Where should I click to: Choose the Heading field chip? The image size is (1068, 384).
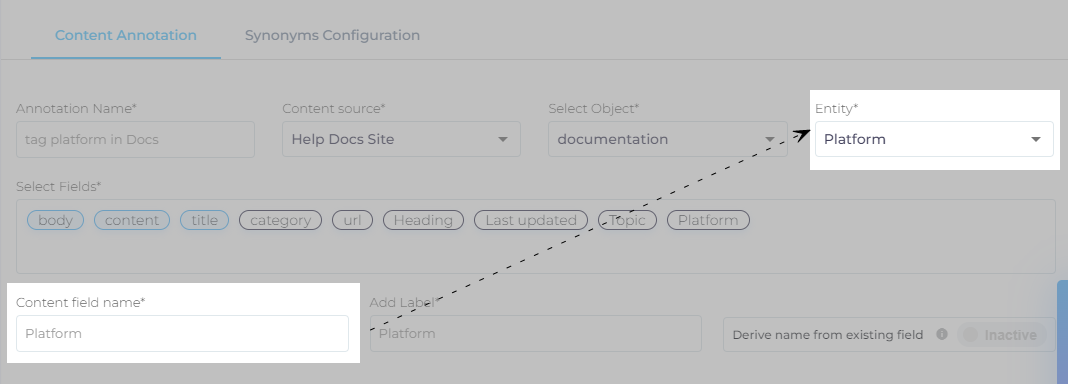[x=423, y=220]
